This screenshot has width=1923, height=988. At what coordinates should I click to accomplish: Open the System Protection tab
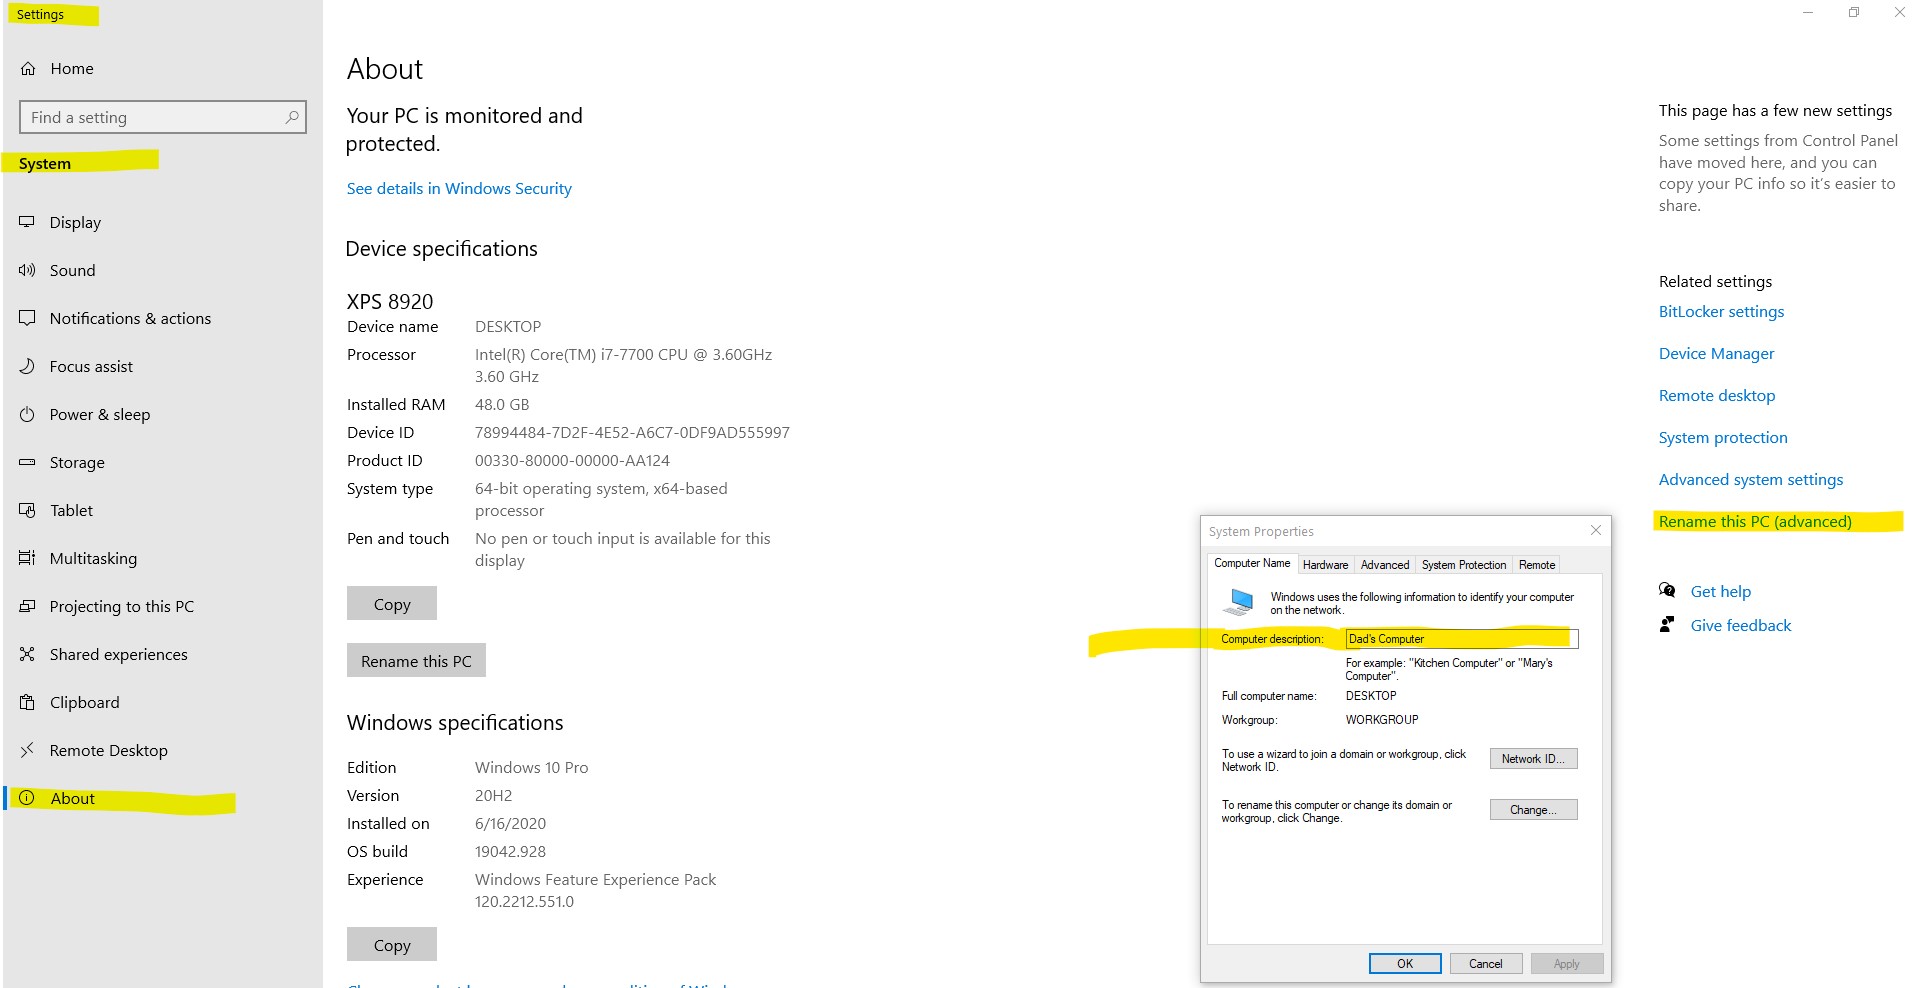pyautogui.click(x=1464, y=565)
